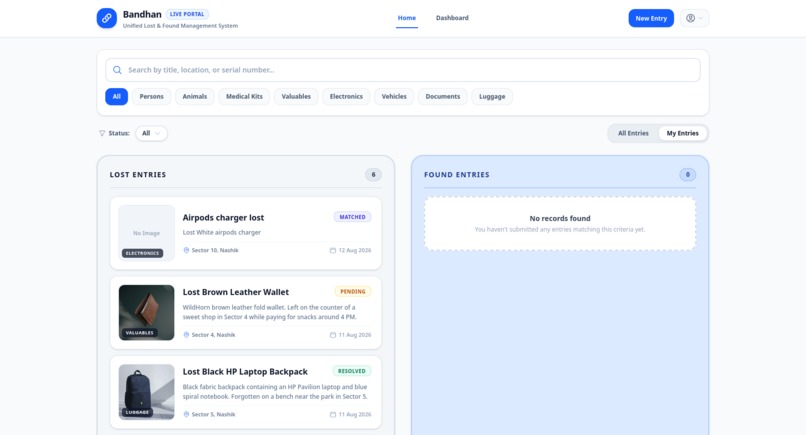Click the Bandhan title text
Image resolution: width=806 pixels, height=435 pixels.
click(142, 14)
